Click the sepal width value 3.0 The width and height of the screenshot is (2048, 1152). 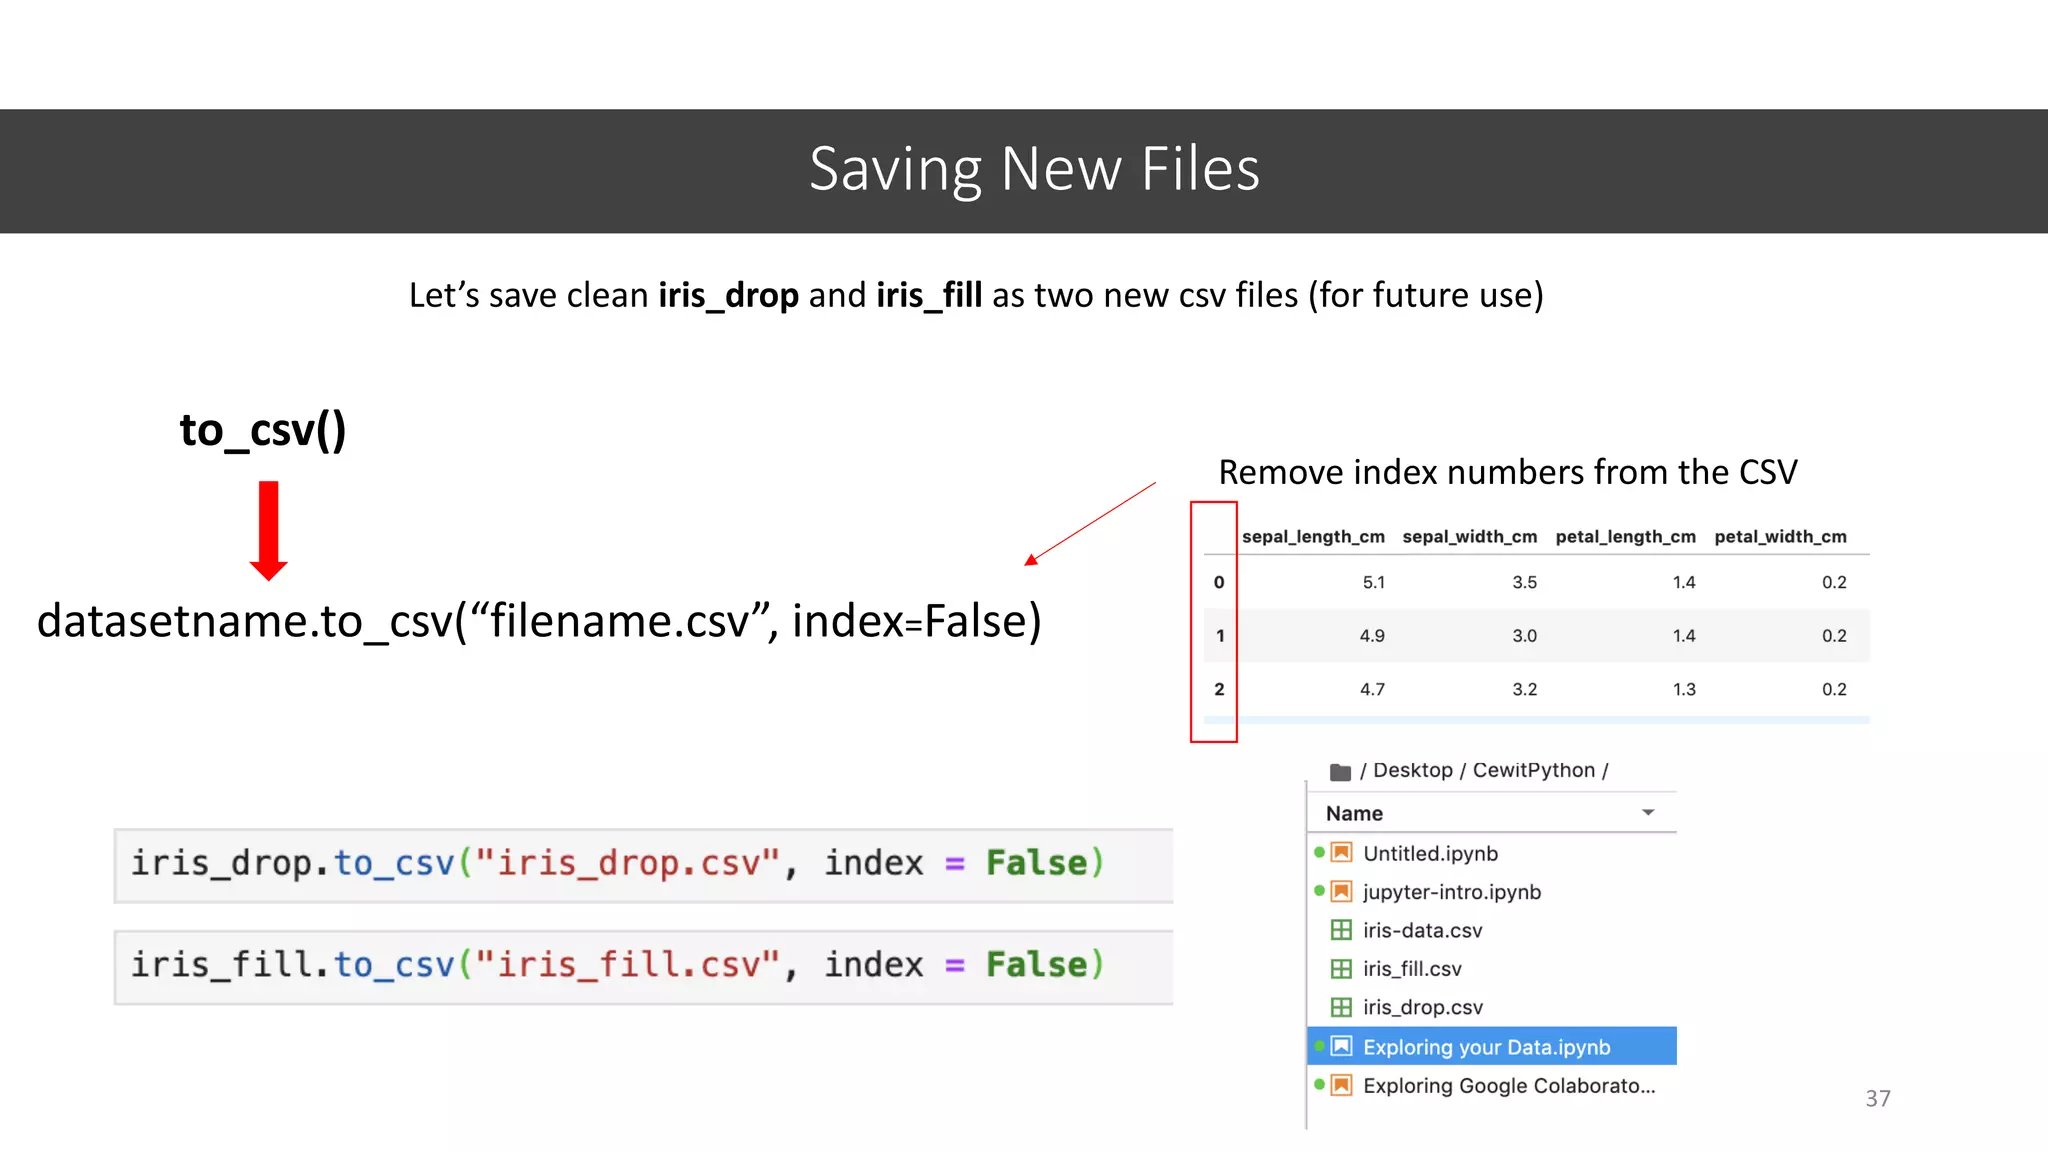(x=1524, y=636)
